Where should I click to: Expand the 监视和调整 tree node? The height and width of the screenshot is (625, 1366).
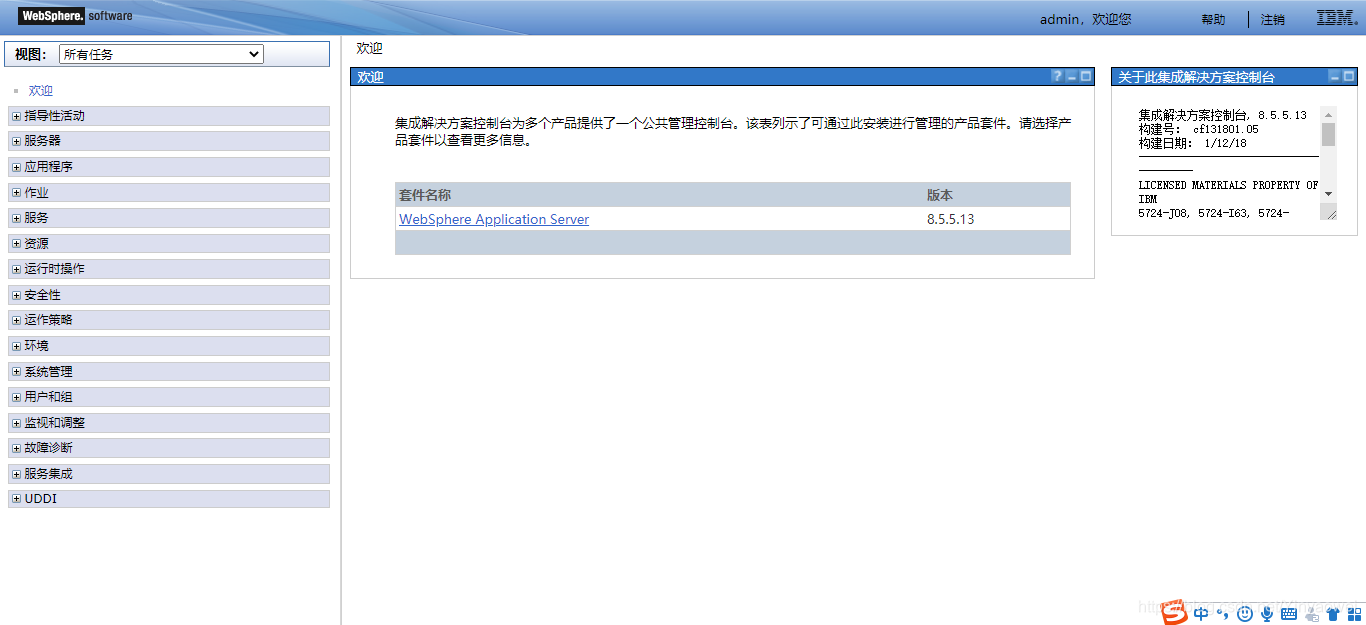16,423
